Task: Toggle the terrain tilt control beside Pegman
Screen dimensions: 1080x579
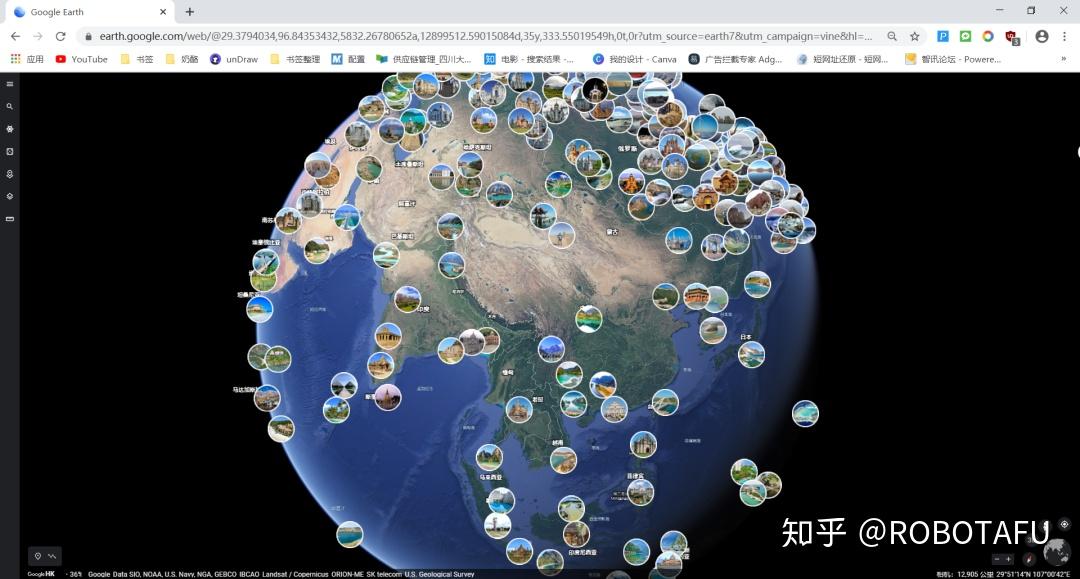Action: 53,555
